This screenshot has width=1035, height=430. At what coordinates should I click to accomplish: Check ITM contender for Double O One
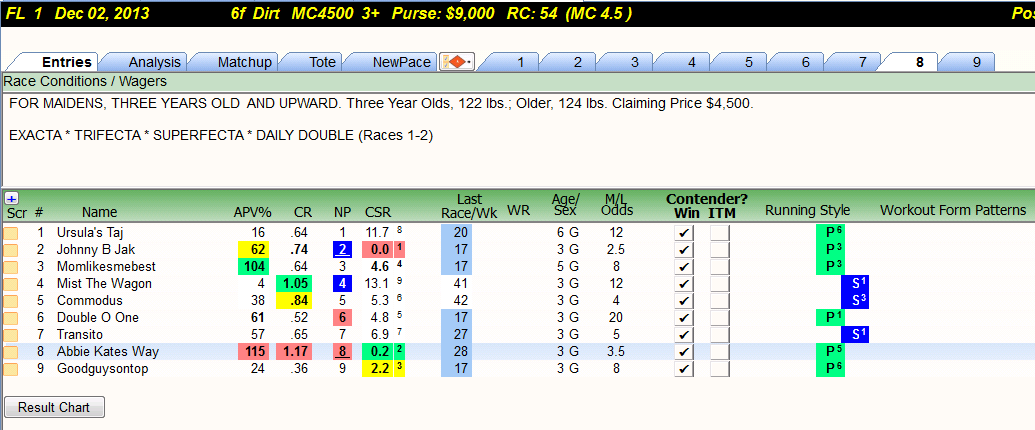721,318
